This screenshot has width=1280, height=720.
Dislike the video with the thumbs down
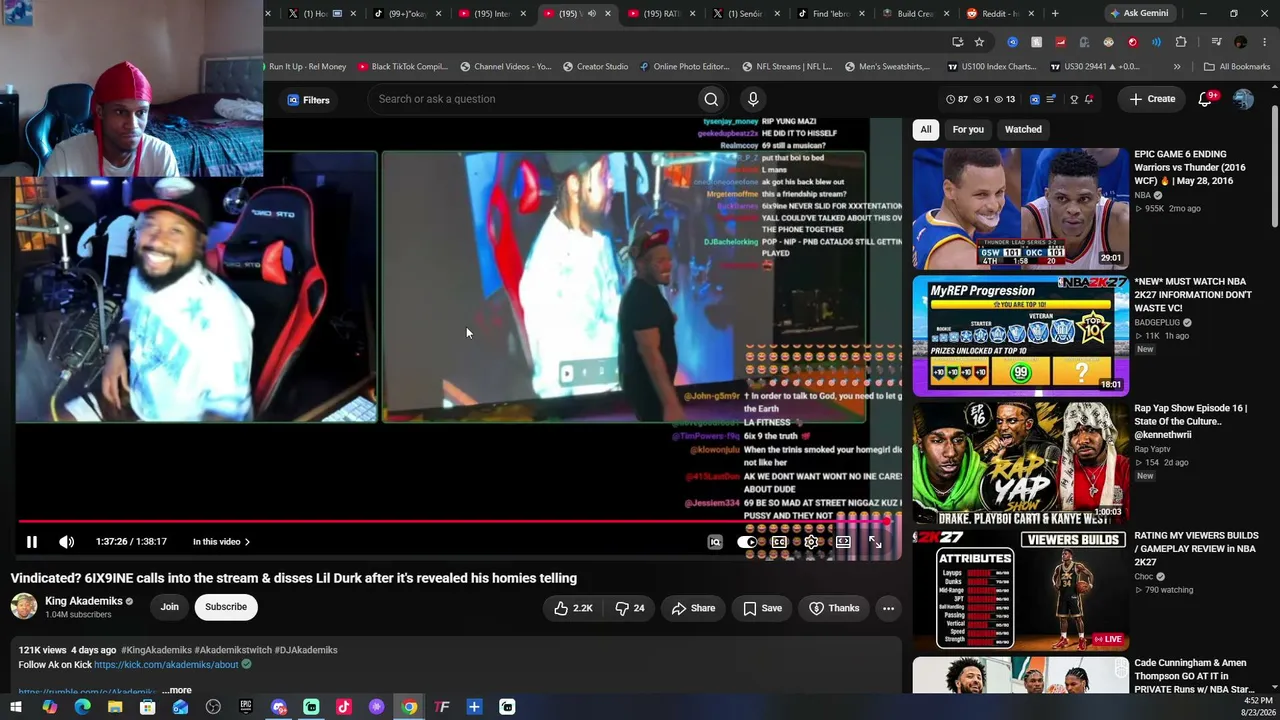[630, 608]
